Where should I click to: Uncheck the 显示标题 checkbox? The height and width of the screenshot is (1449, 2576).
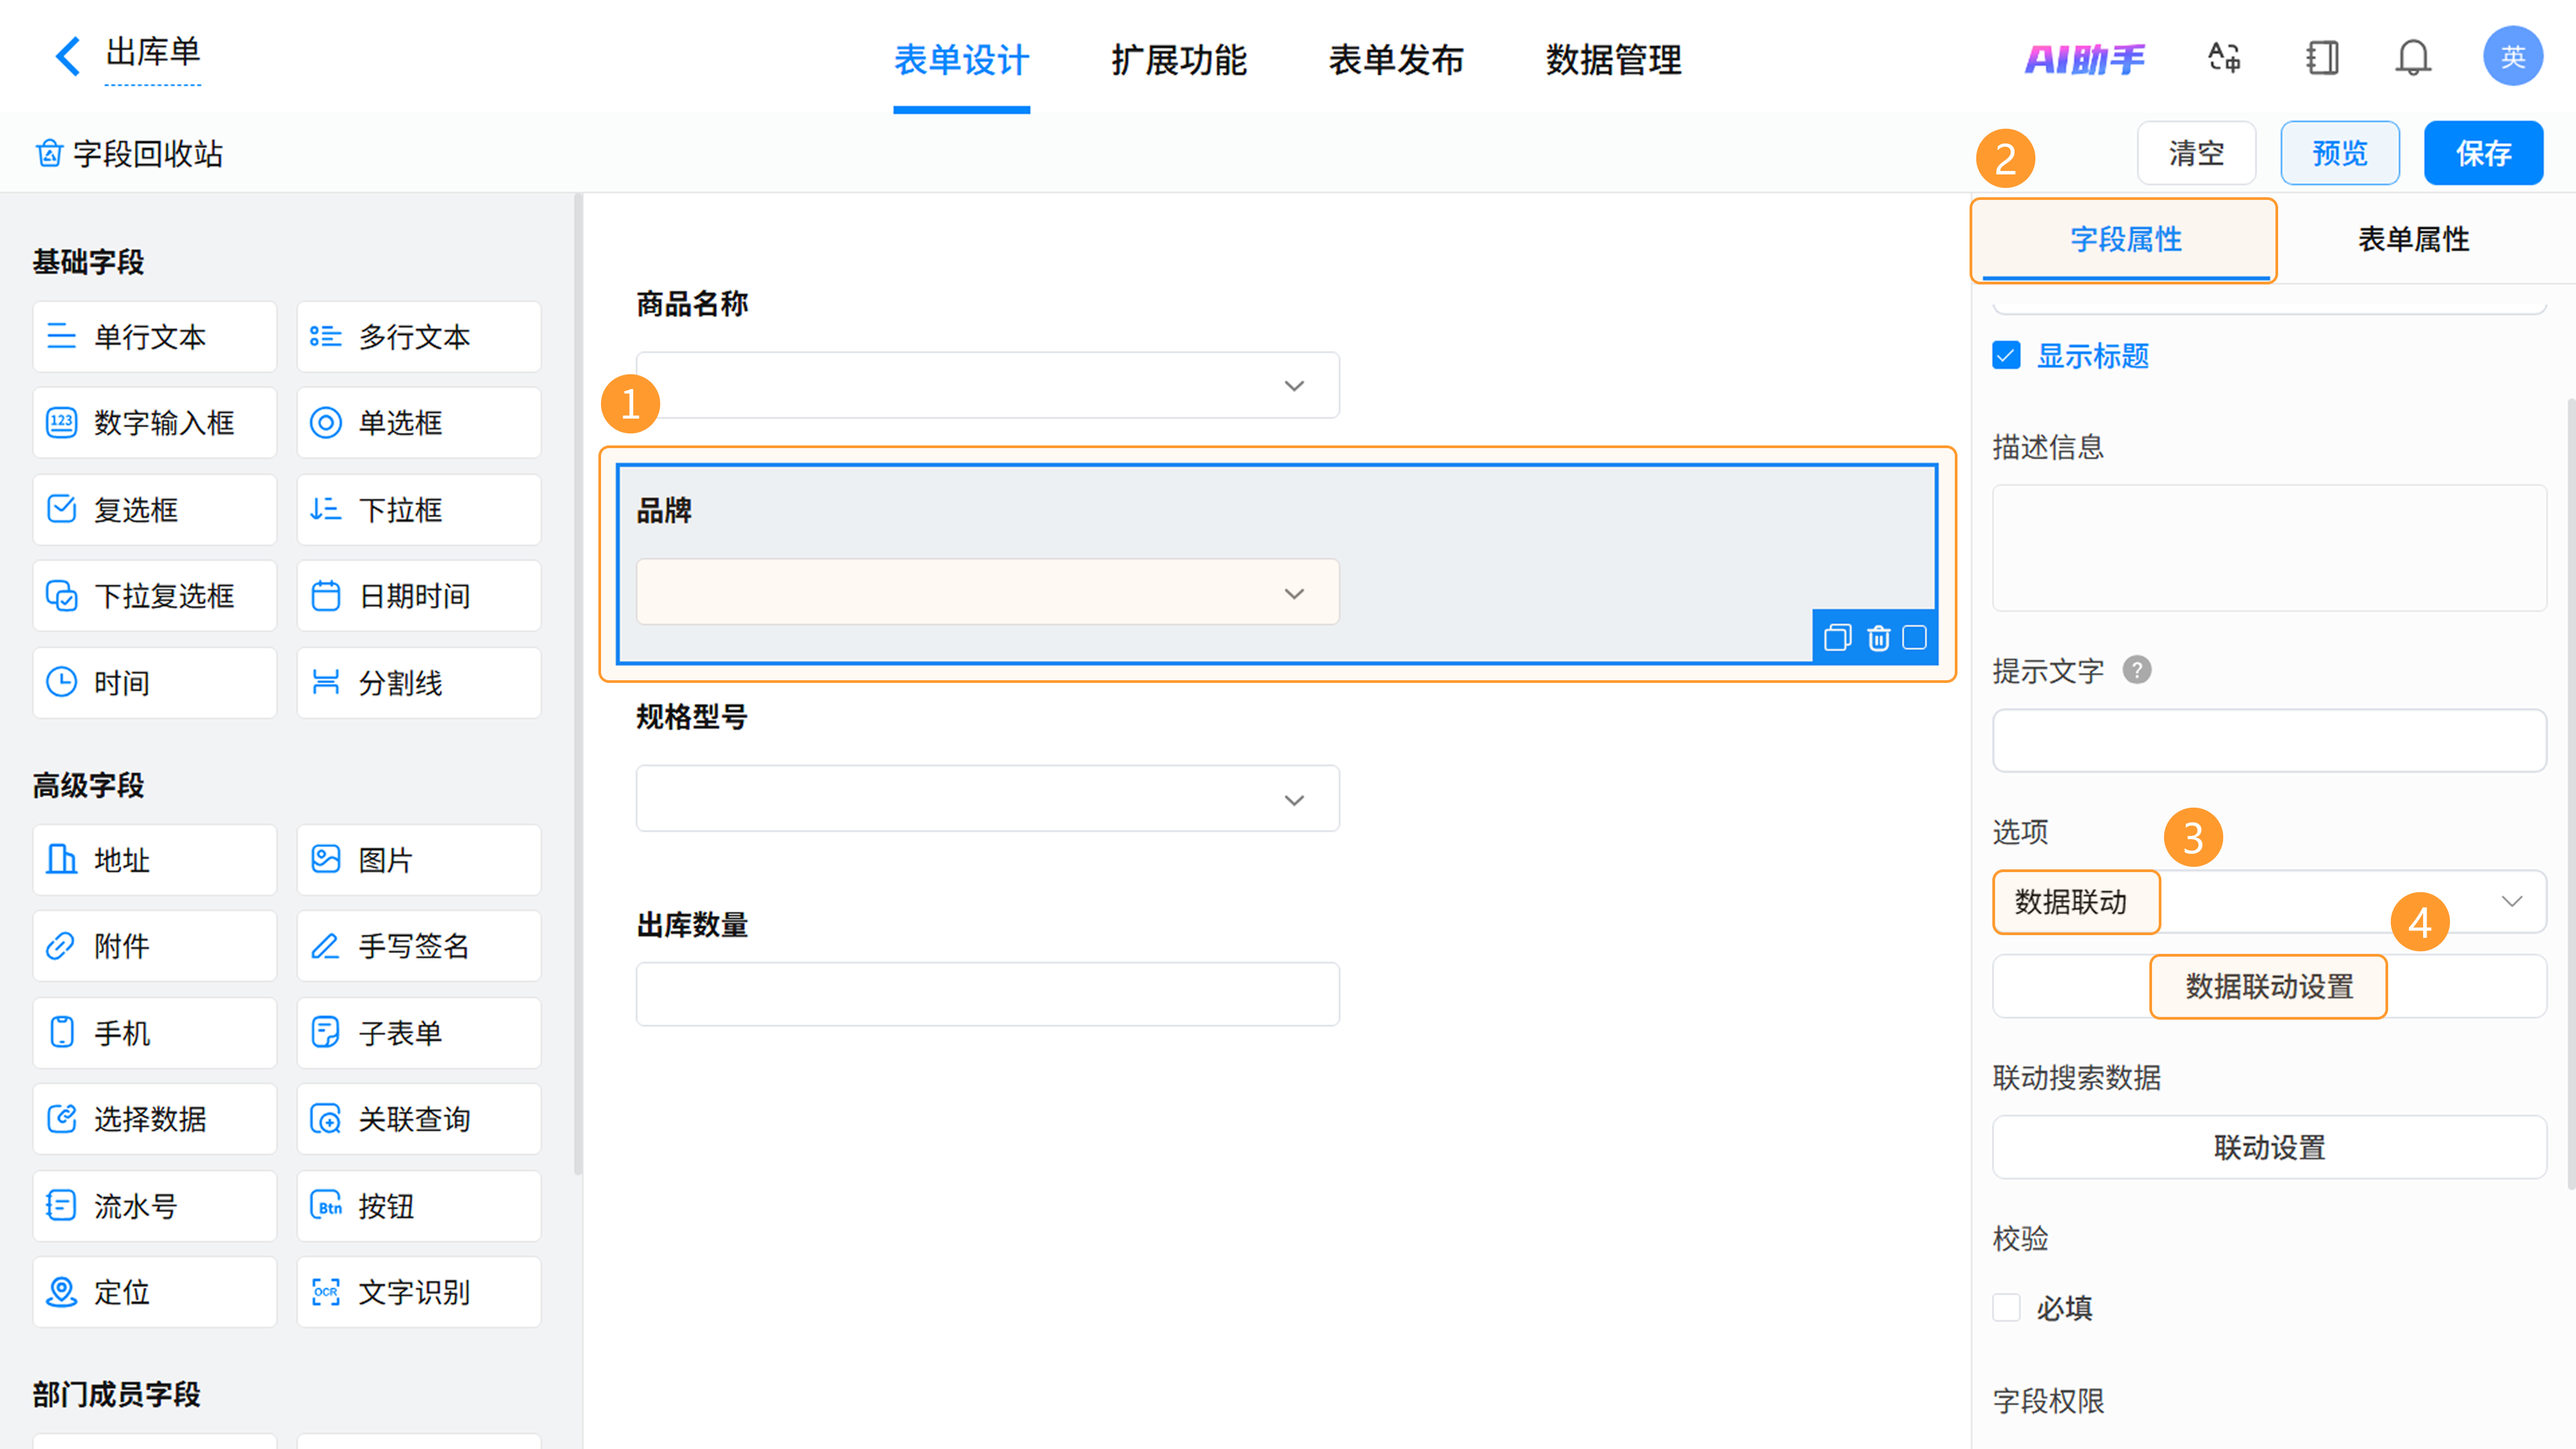click(x=2006, y=356)
